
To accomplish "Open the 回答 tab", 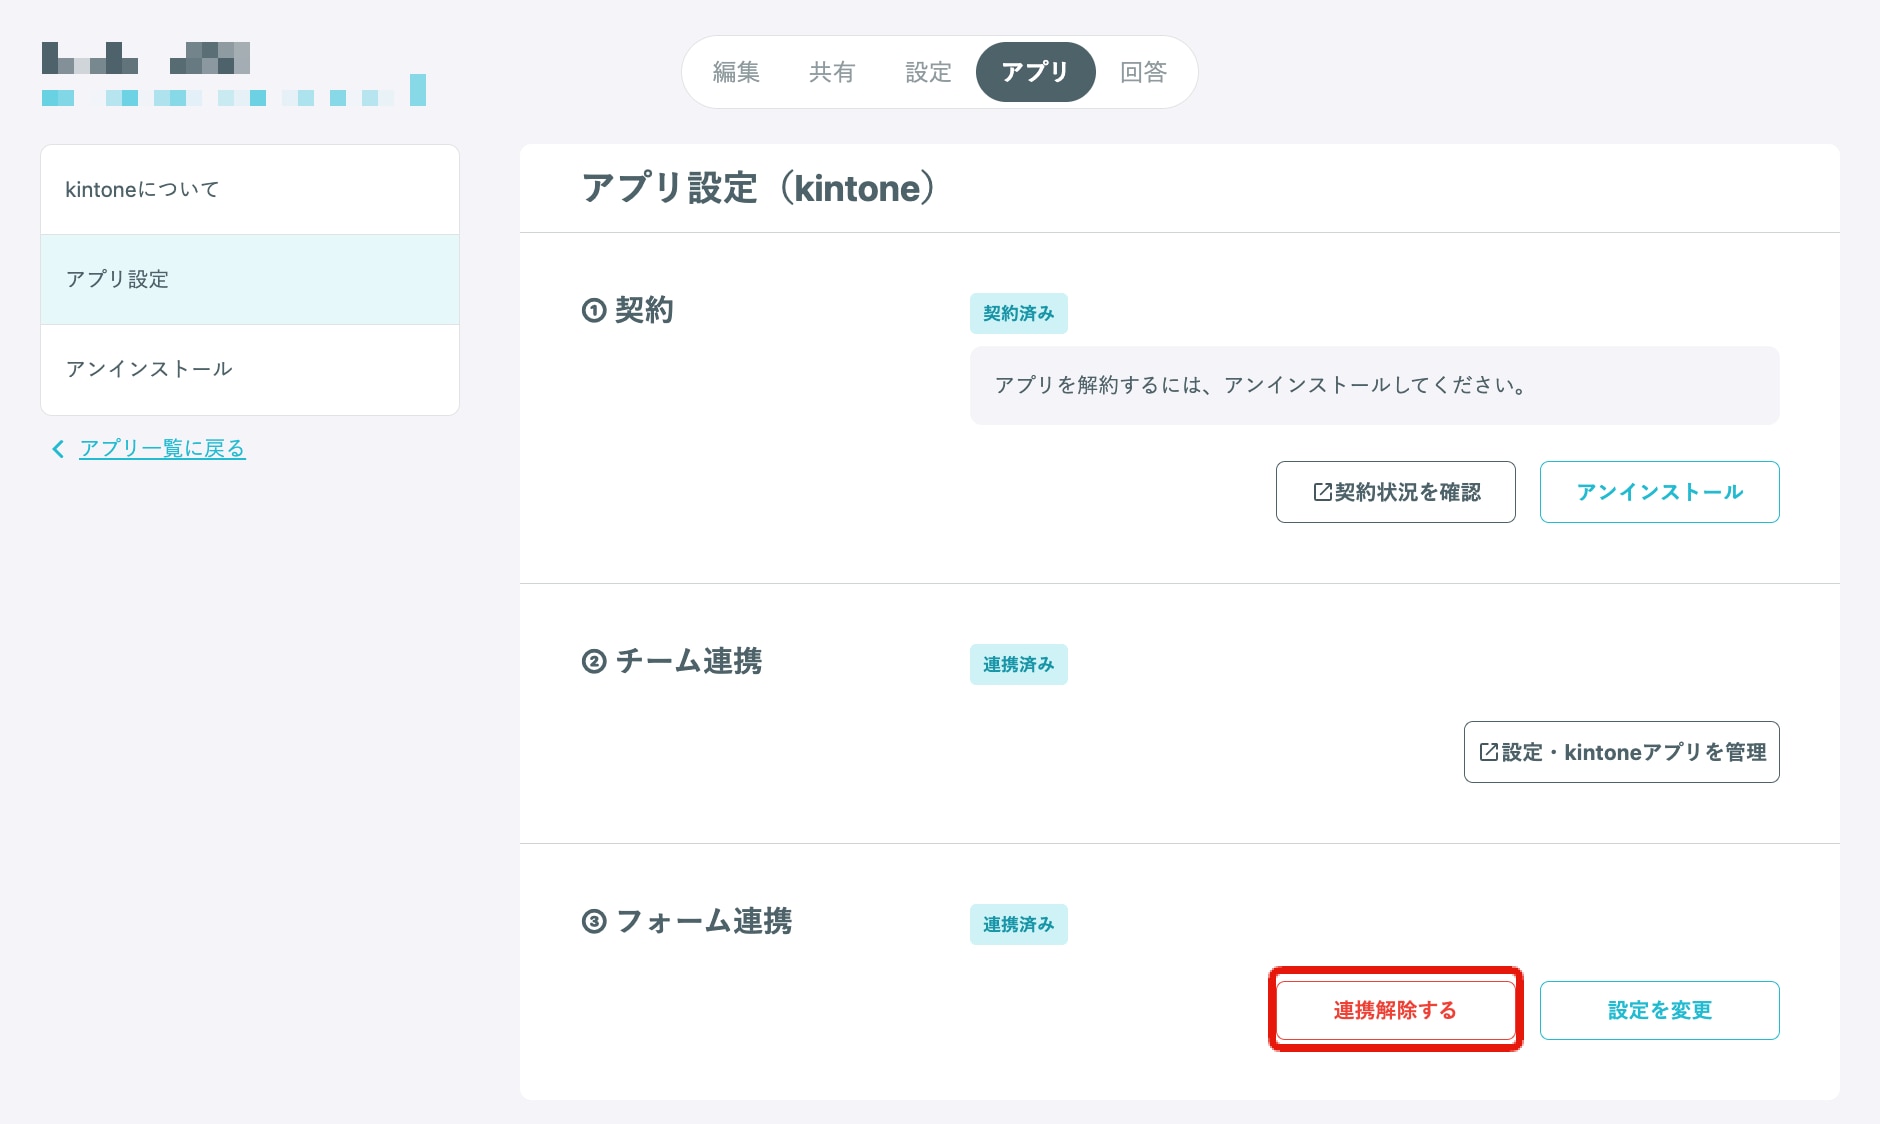I will [1143, 72].
